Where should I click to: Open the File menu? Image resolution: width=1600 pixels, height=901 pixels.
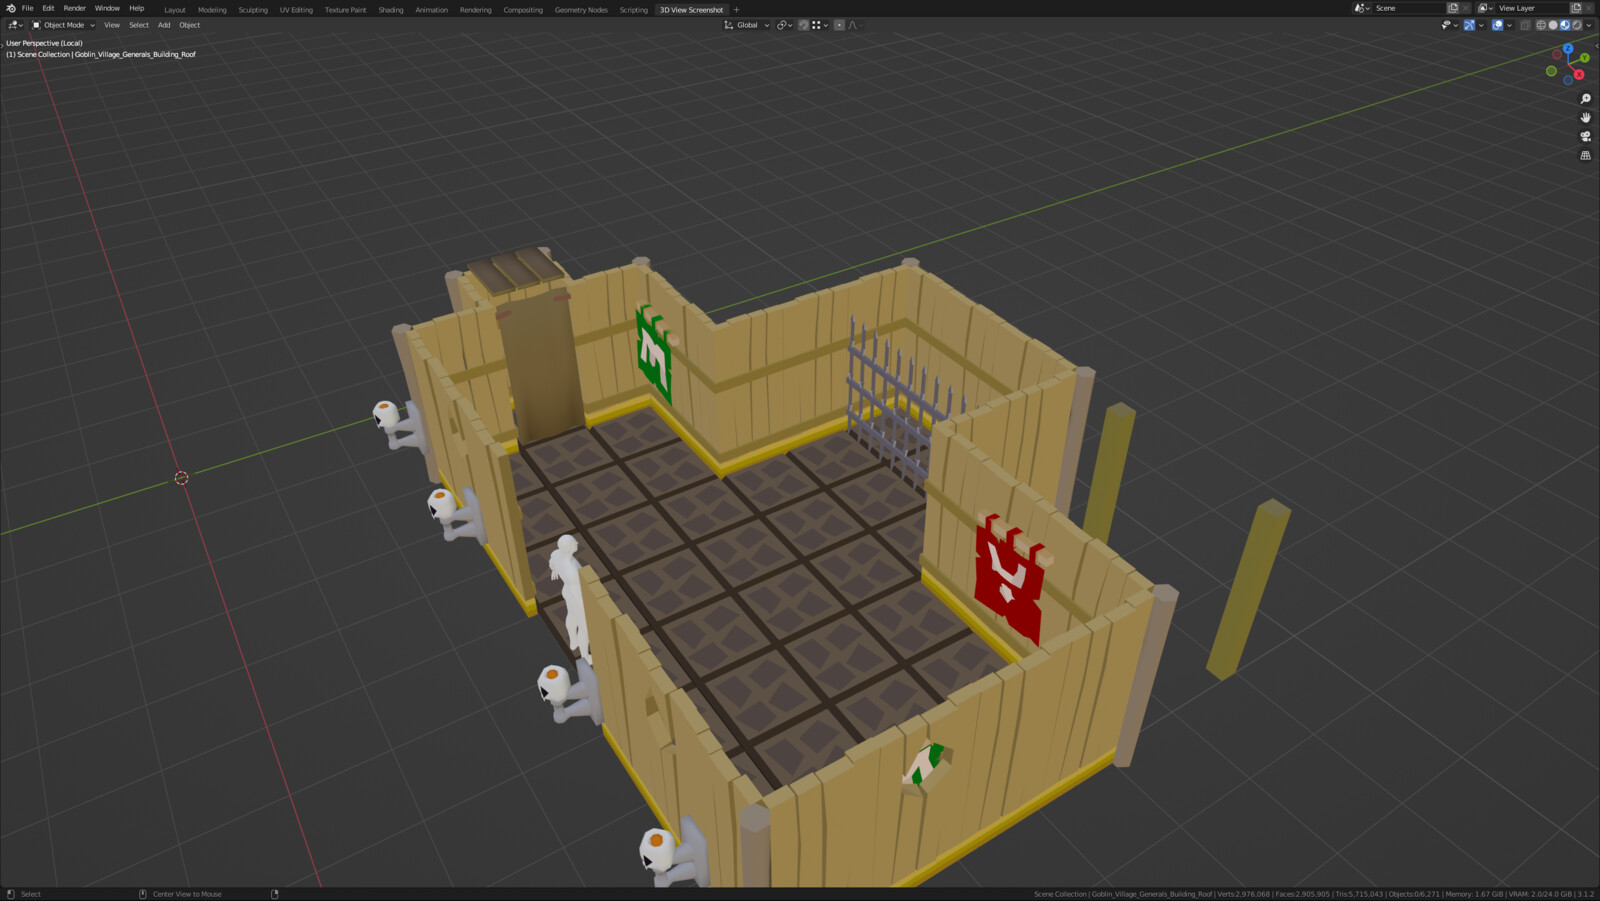(x=27, y=8)
